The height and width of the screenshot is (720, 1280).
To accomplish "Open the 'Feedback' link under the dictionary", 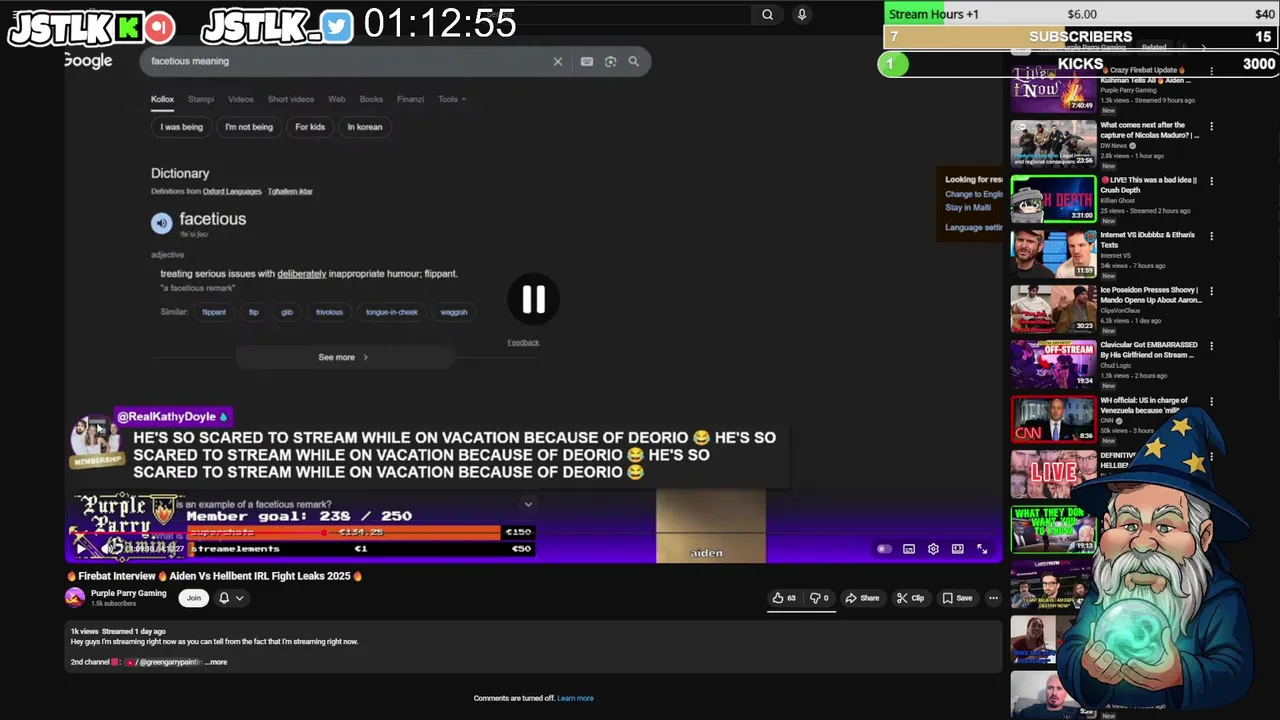I will [x=523, y=343].
